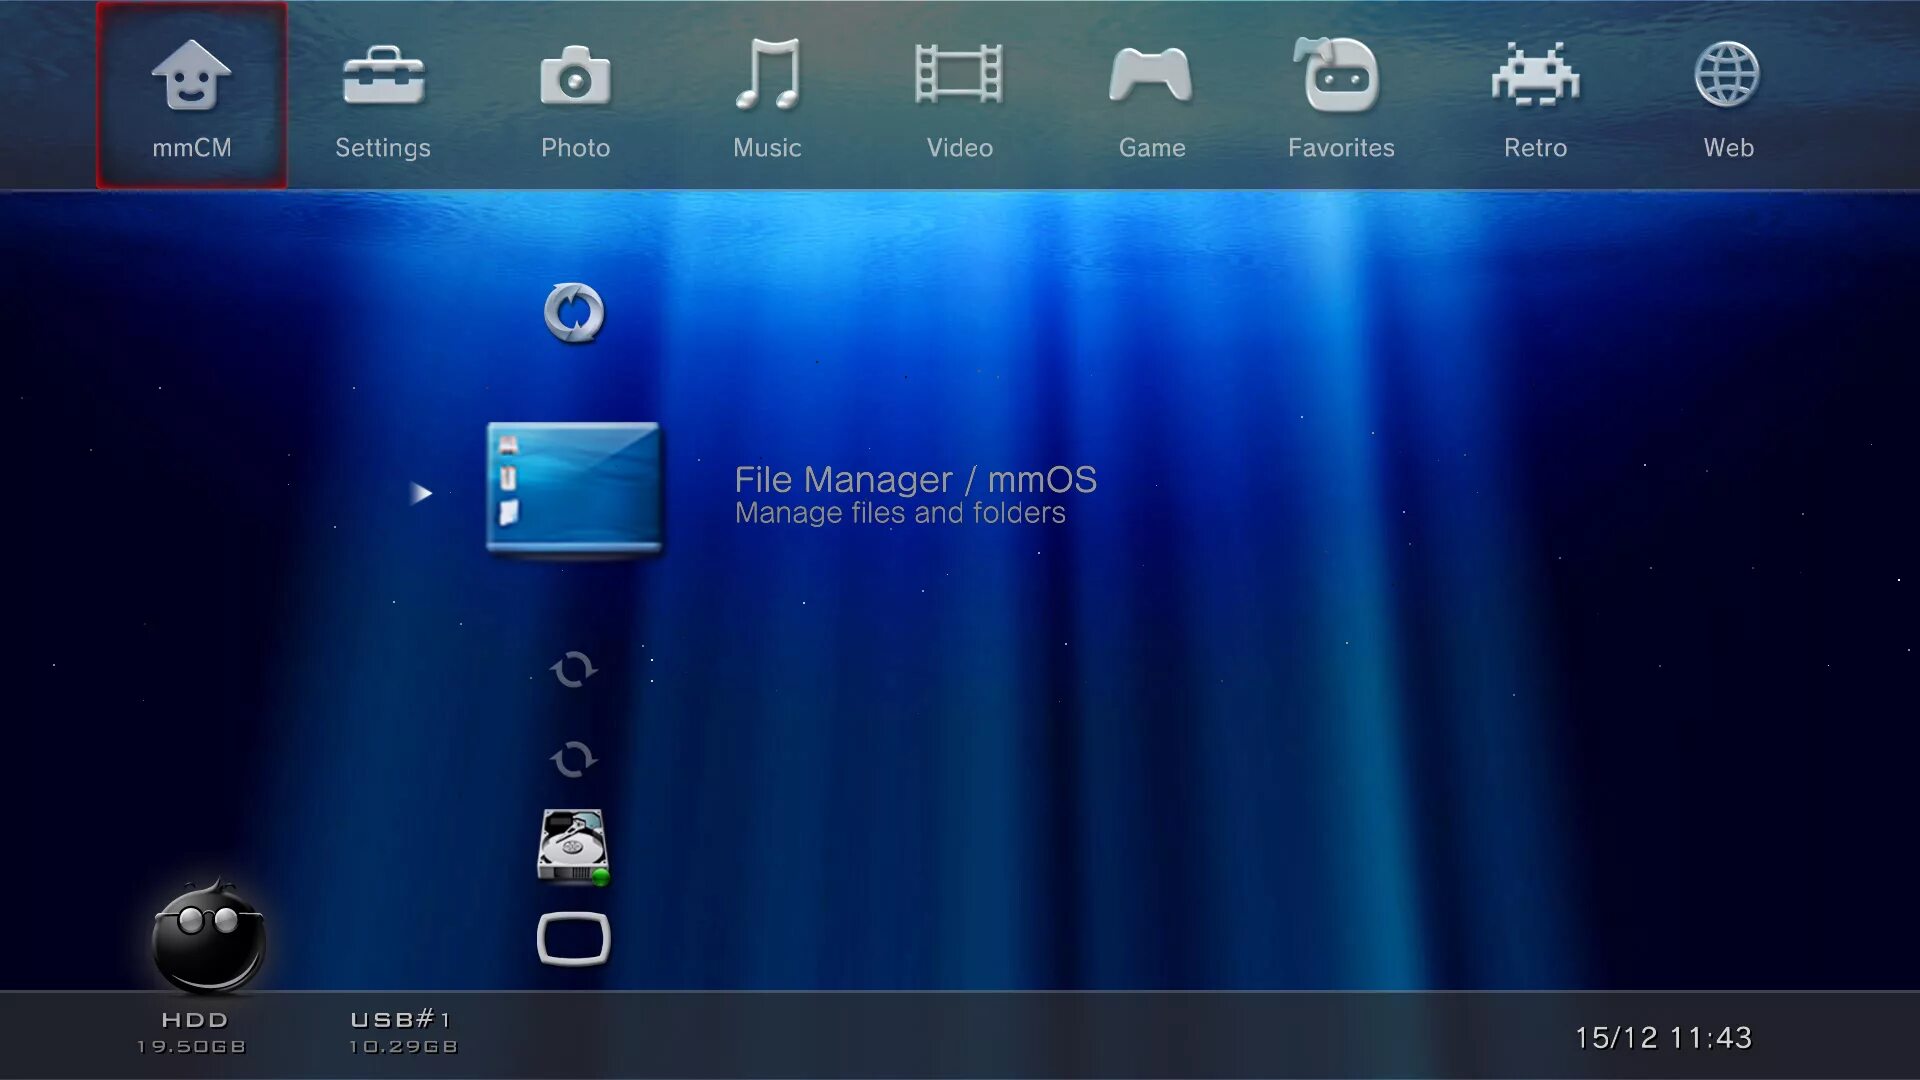Click the USB#1 10.29GB status label
Screen dimensions: 1920x1080
pyautogui.click(x=403, y=1032)
